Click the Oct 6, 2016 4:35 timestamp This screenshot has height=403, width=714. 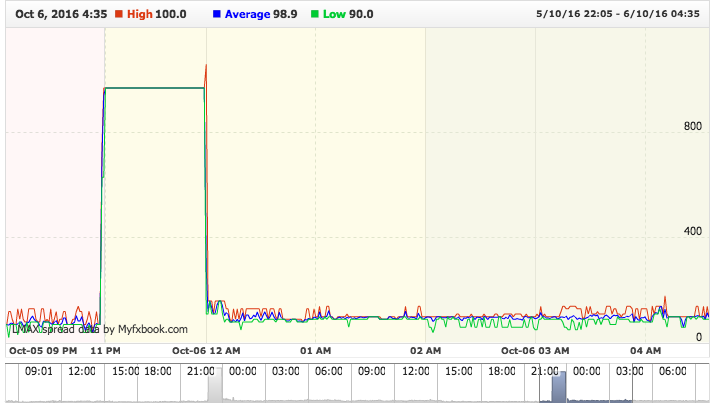[61, 14]
